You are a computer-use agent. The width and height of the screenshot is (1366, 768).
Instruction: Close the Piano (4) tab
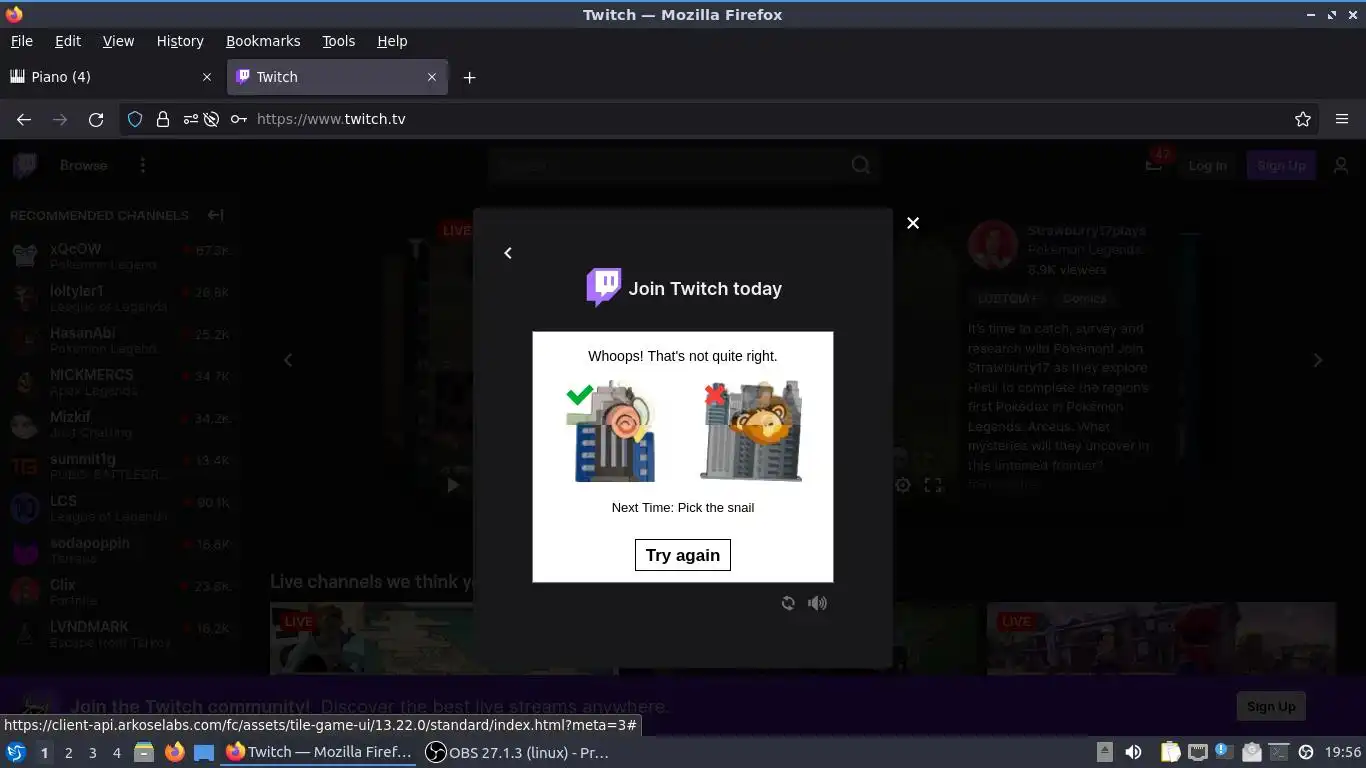click(207, 77)
